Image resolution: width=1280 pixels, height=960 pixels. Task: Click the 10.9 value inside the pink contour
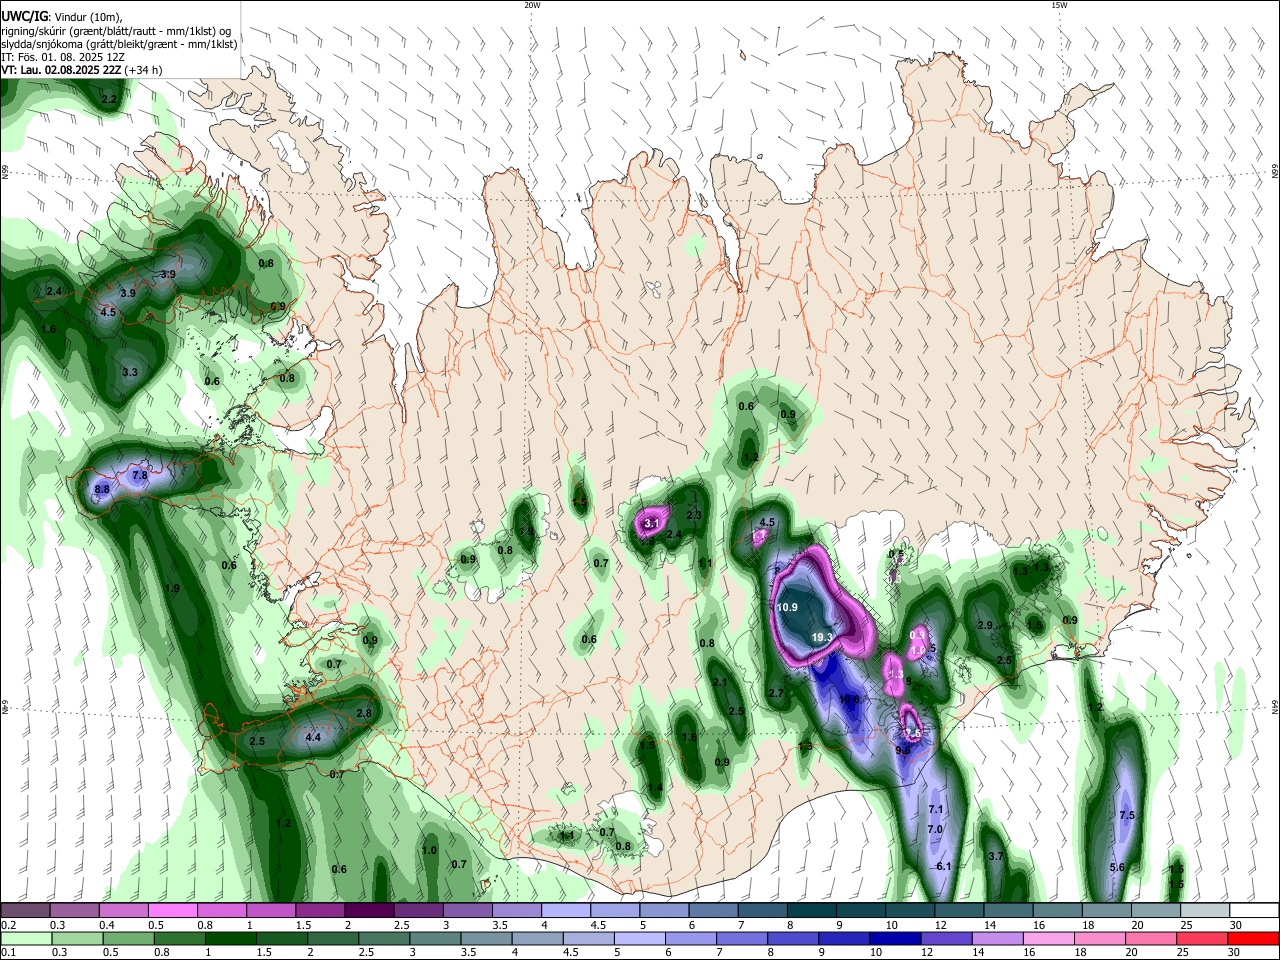(x=788, y=608)
